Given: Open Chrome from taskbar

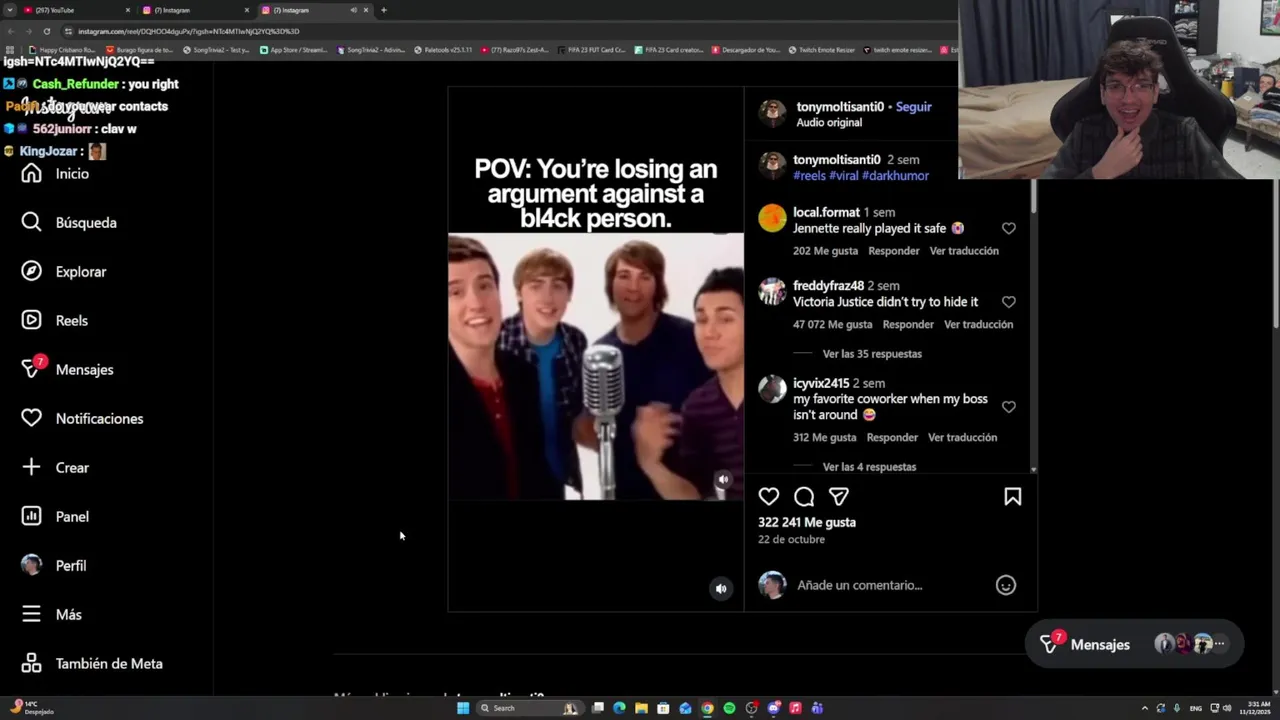Looking at the screenshot, I should 707,708.
